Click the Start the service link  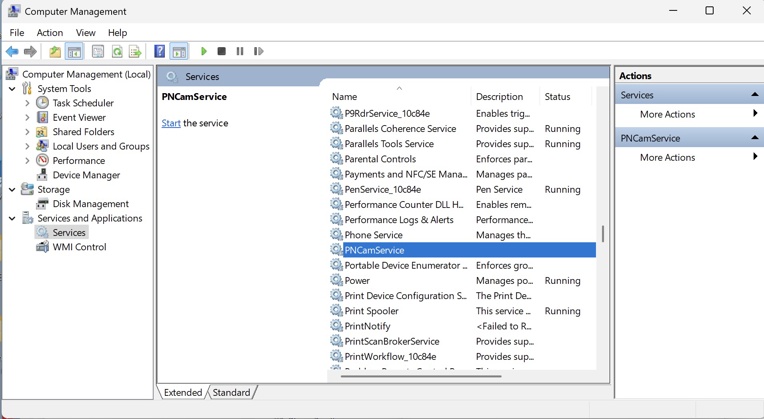tap(171, 123)
